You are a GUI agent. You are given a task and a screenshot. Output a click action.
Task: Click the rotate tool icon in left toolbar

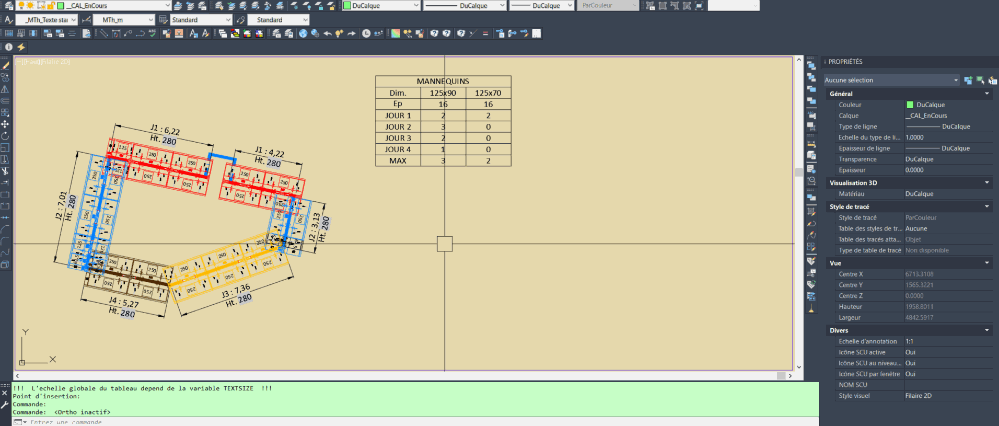pos(5,136)
